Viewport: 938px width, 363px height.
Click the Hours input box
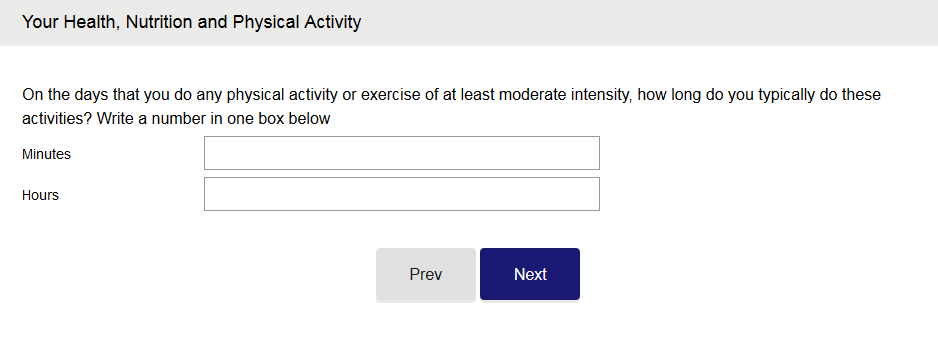coord(401,194)
